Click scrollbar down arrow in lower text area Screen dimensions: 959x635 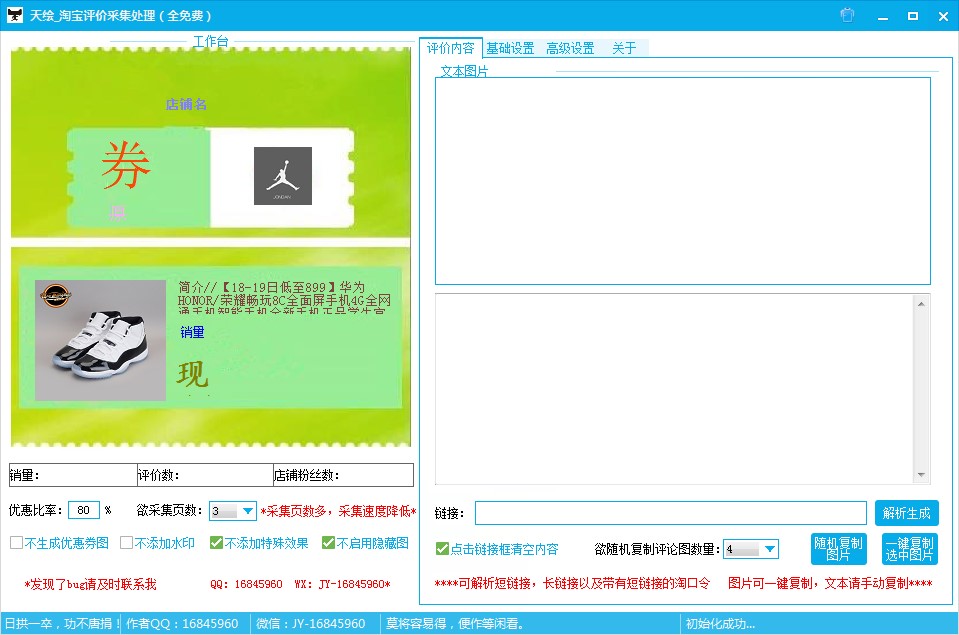point(921,475)
